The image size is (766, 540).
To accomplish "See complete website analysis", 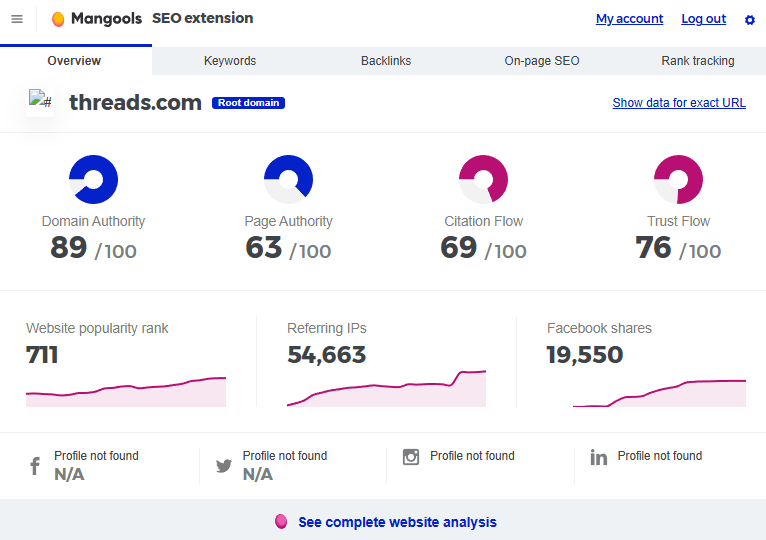I will pos(397,522).
